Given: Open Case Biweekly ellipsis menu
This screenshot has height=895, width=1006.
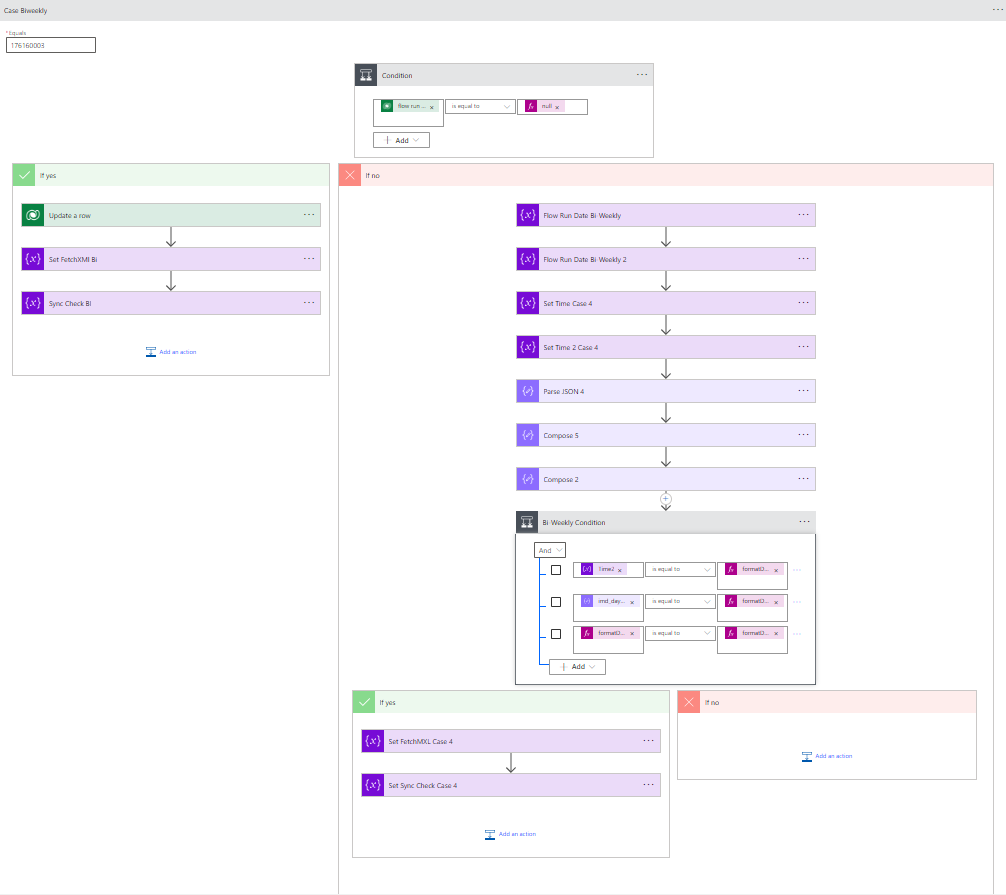Looking at the screenshot, I should [x=997, y=10].
